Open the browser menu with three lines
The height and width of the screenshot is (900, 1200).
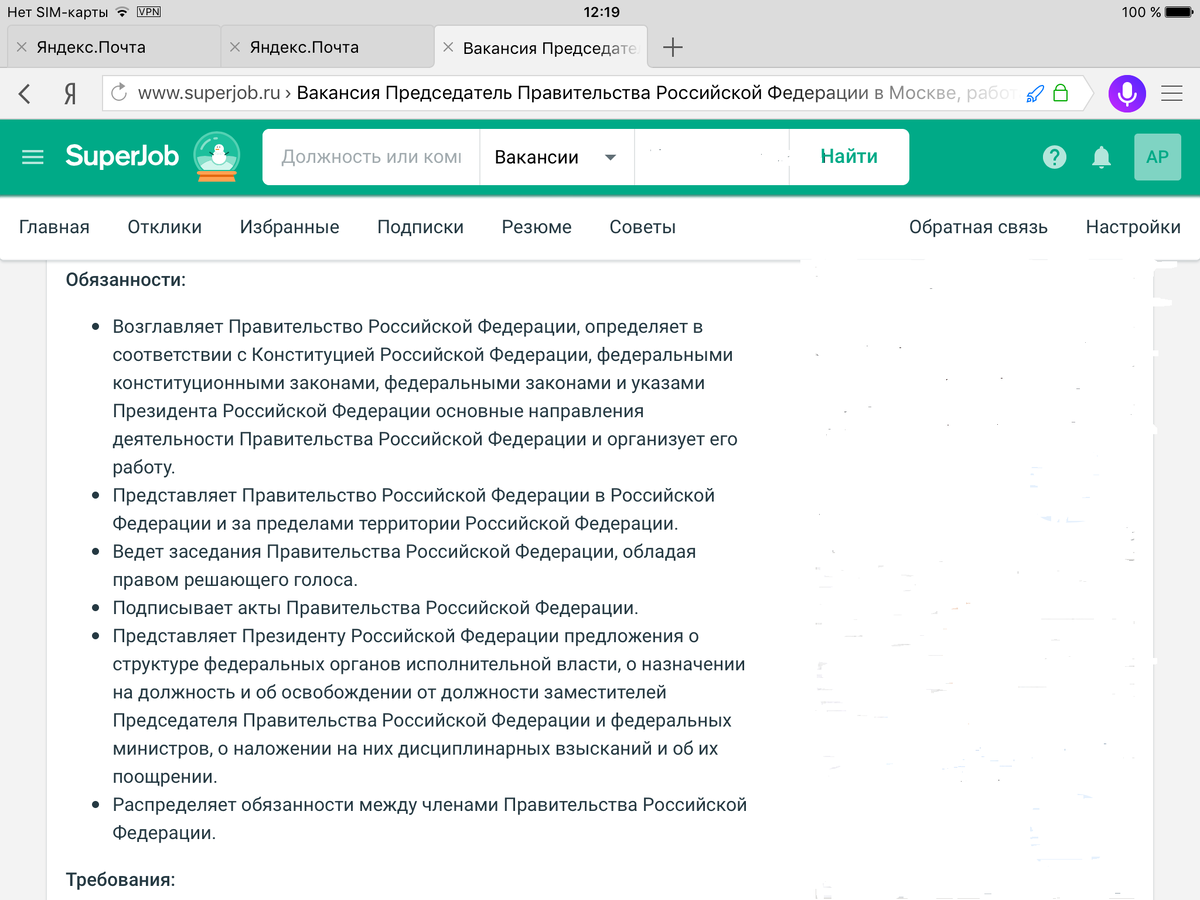click(1172, 94)
